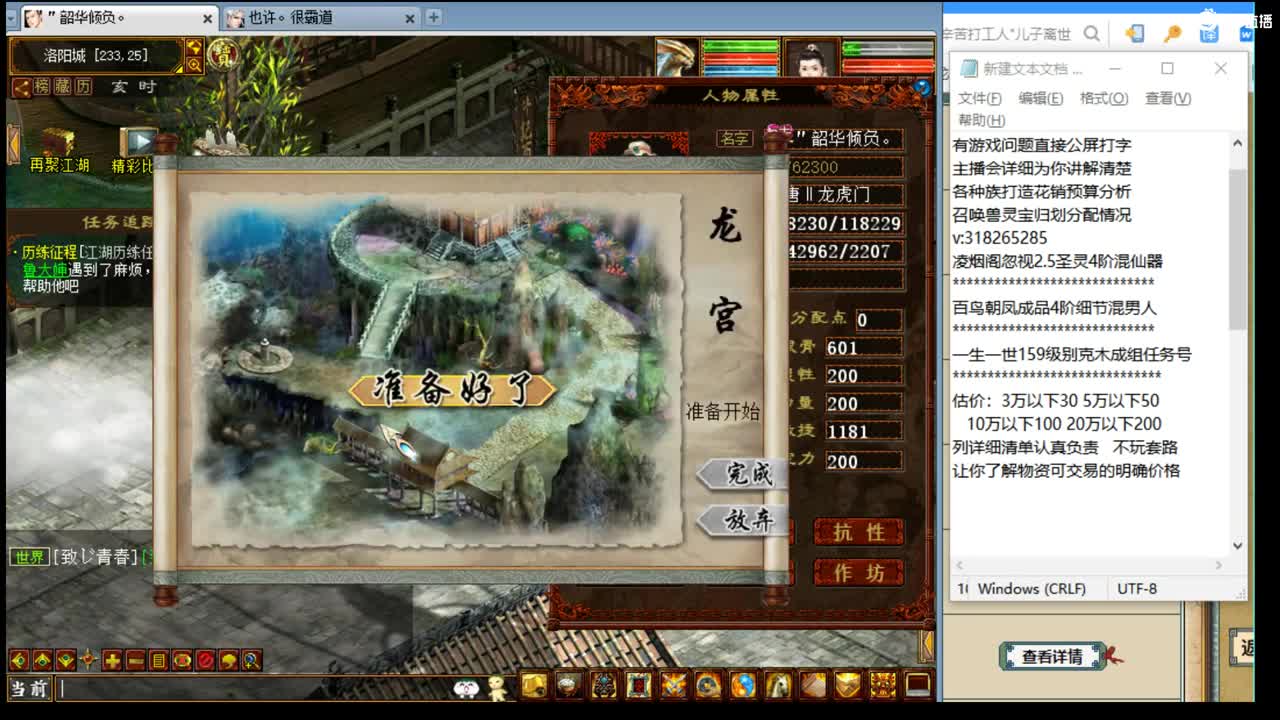Click the UTF-8 encoding status entry
1280x720 pixels.
pos(1137,589)
